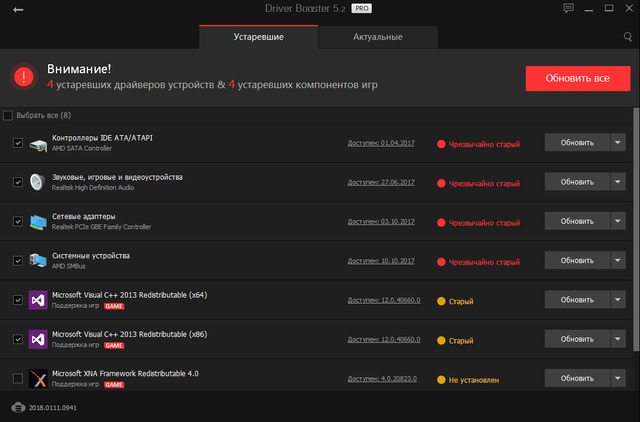Screen dimensions: 640x422
Task: Open the 'Доступен: 03.10.2017' link
Action: [381, 221]
